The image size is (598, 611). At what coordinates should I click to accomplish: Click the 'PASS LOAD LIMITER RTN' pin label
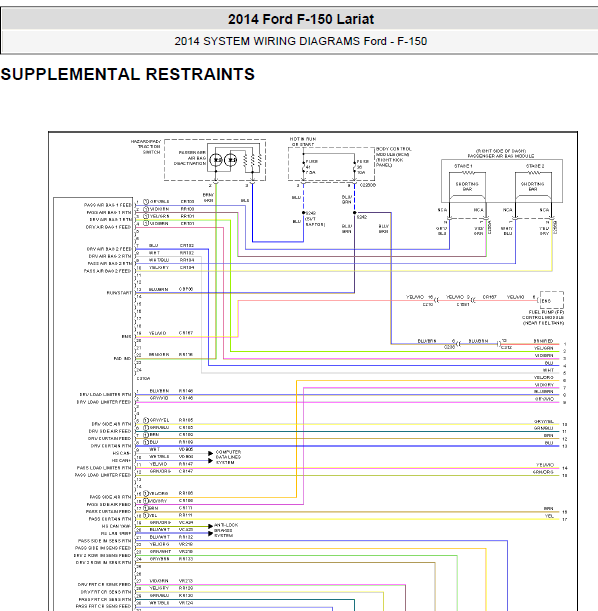104,468
